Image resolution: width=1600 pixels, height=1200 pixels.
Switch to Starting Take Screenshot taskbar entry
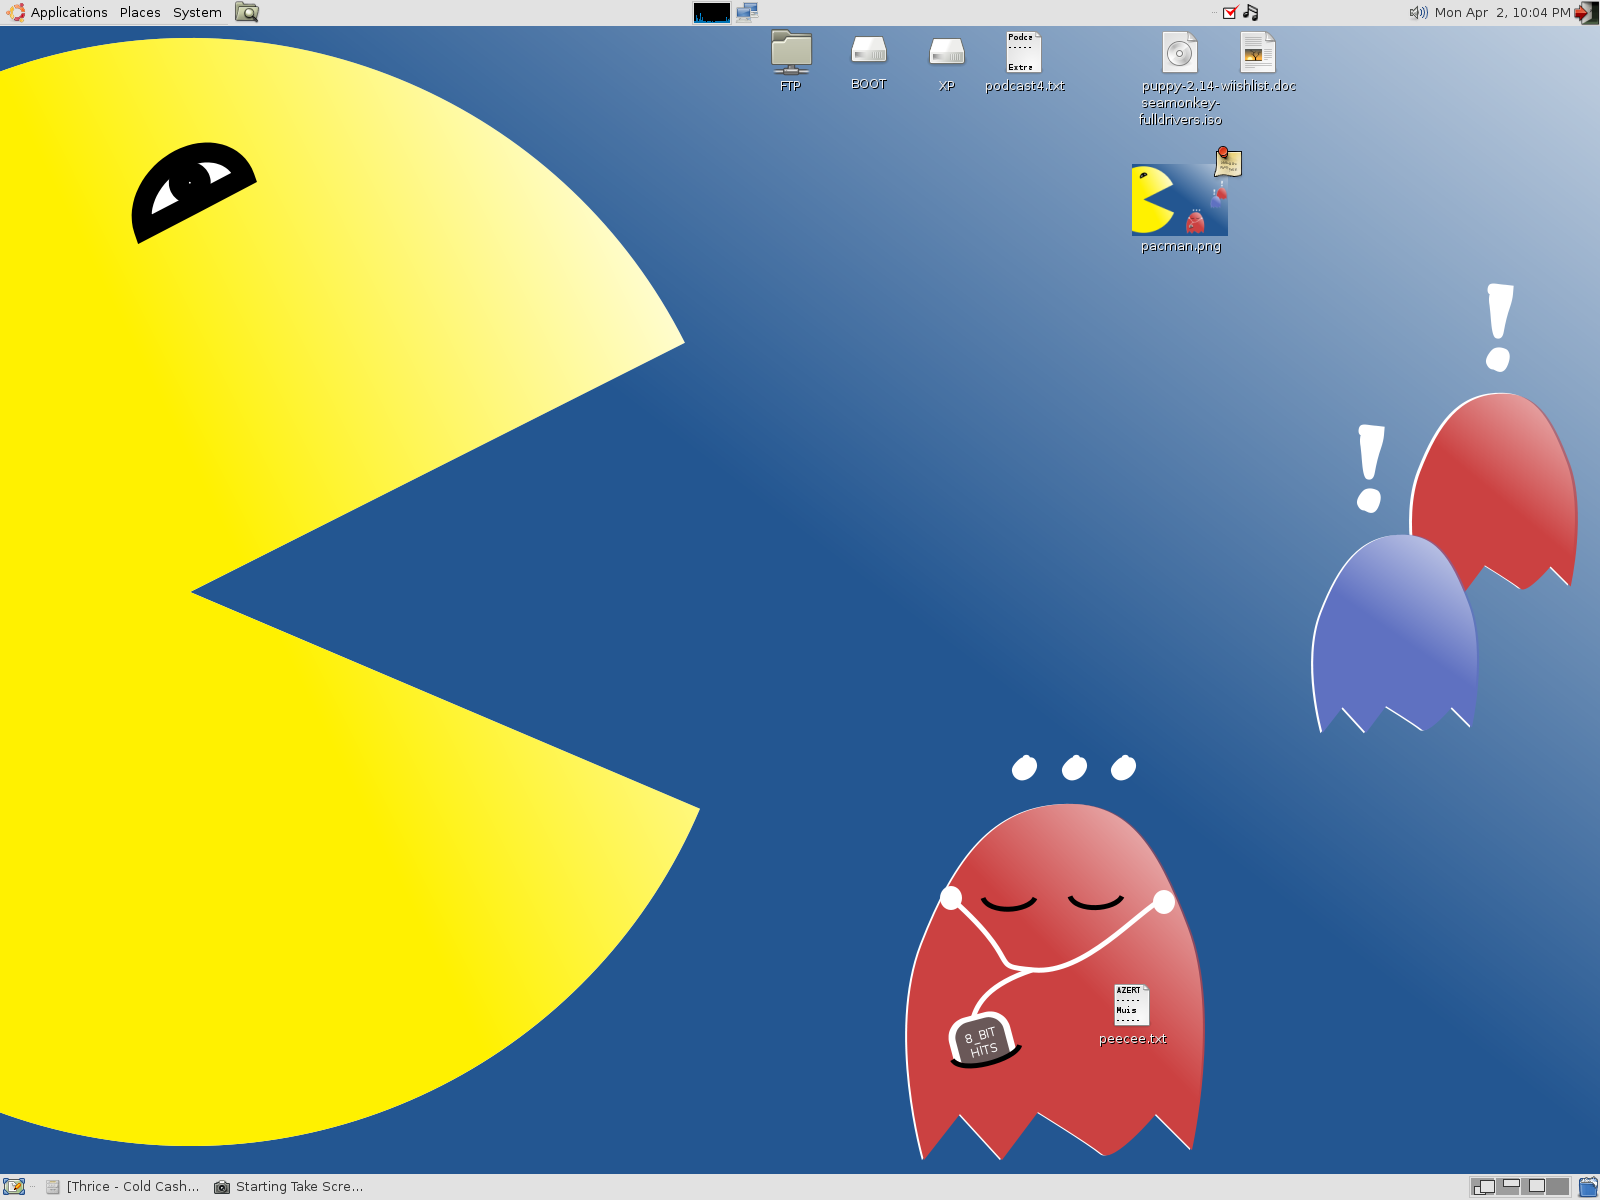tap(289, 1187)
